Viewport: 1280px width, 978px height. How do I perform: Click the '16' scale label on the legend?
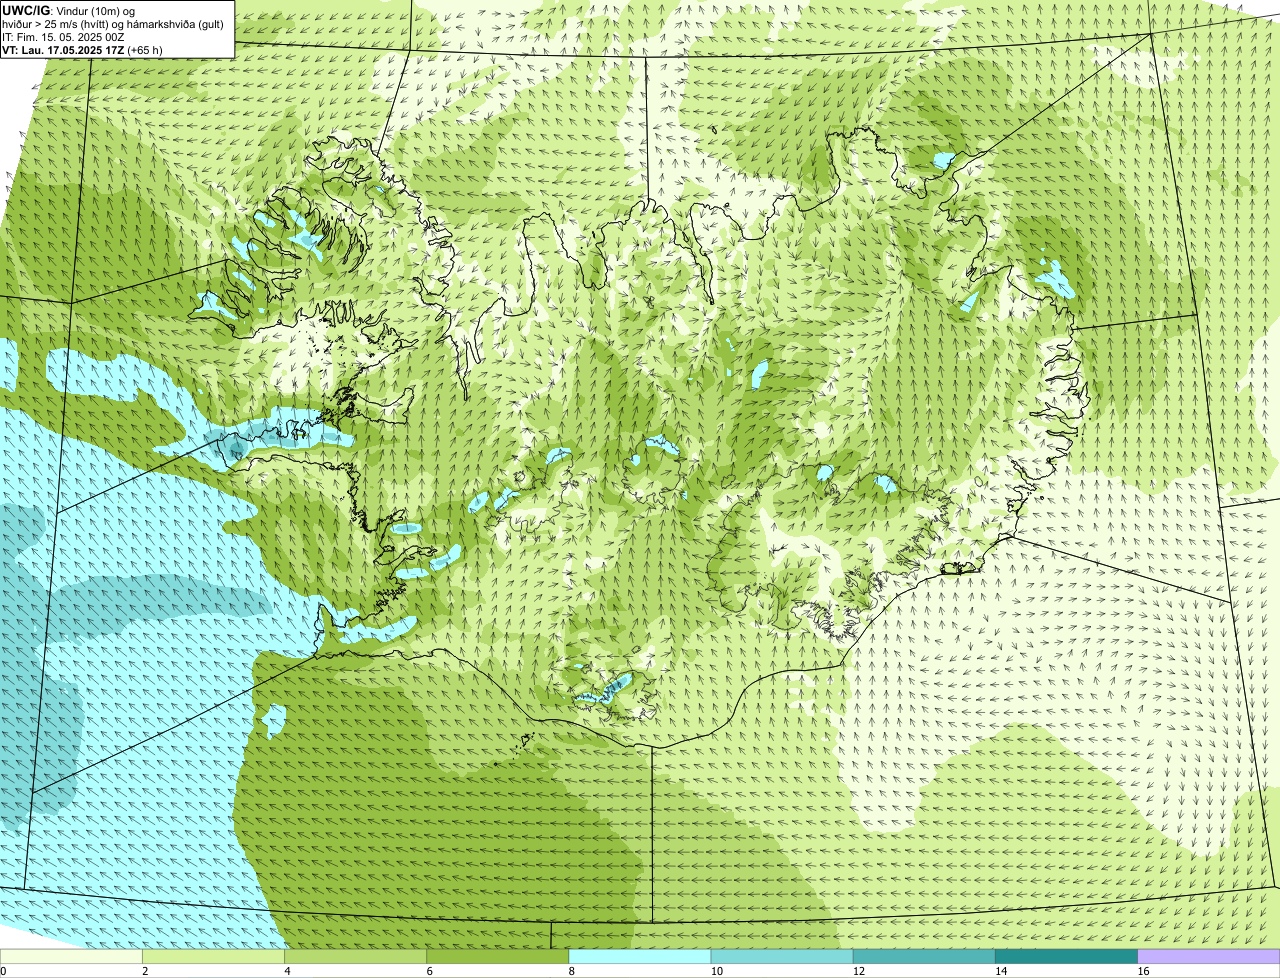[1142, 971]
